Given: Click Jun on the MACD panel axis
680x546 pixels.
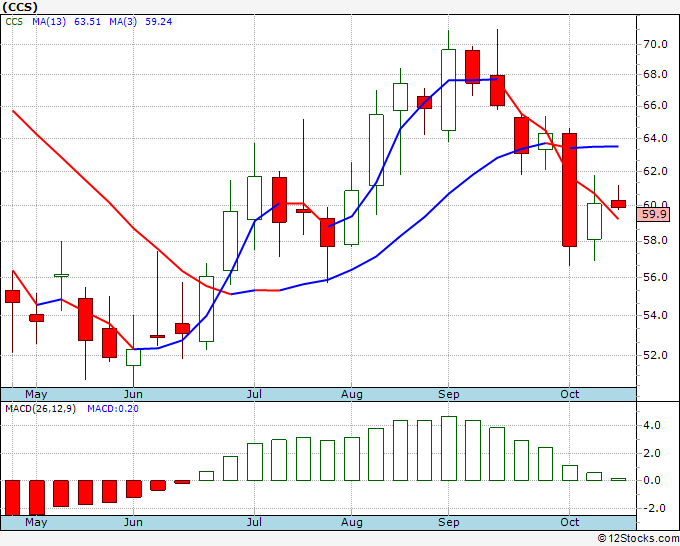Looking at the screenshot, I should (x=133, y=522).
